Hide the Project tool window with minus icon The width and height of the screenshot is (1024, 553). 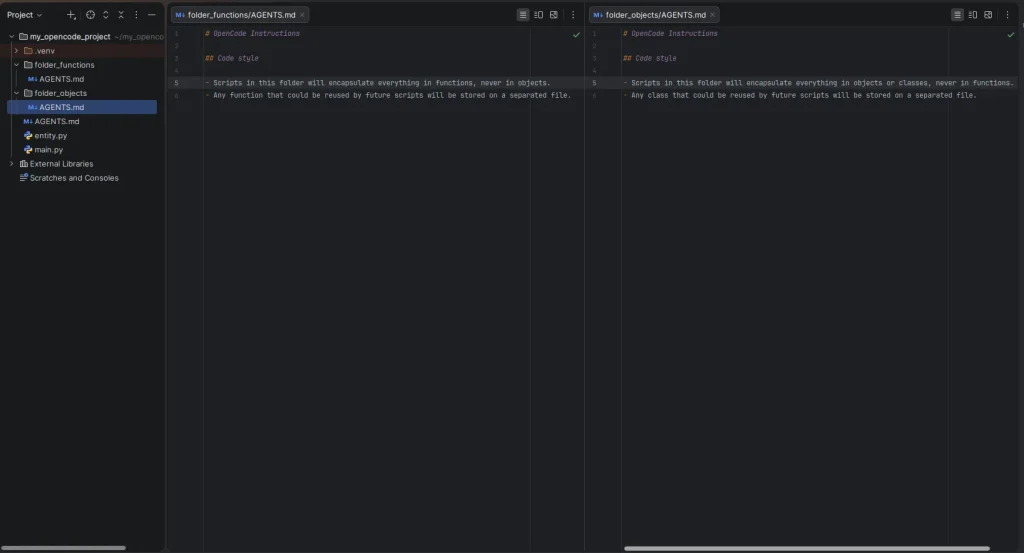152,14
